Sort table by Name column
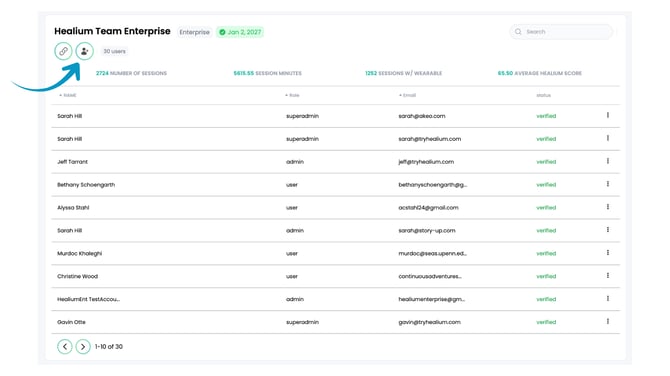The width and height of the screenshot is (670, 376). [x=68, y=95]
